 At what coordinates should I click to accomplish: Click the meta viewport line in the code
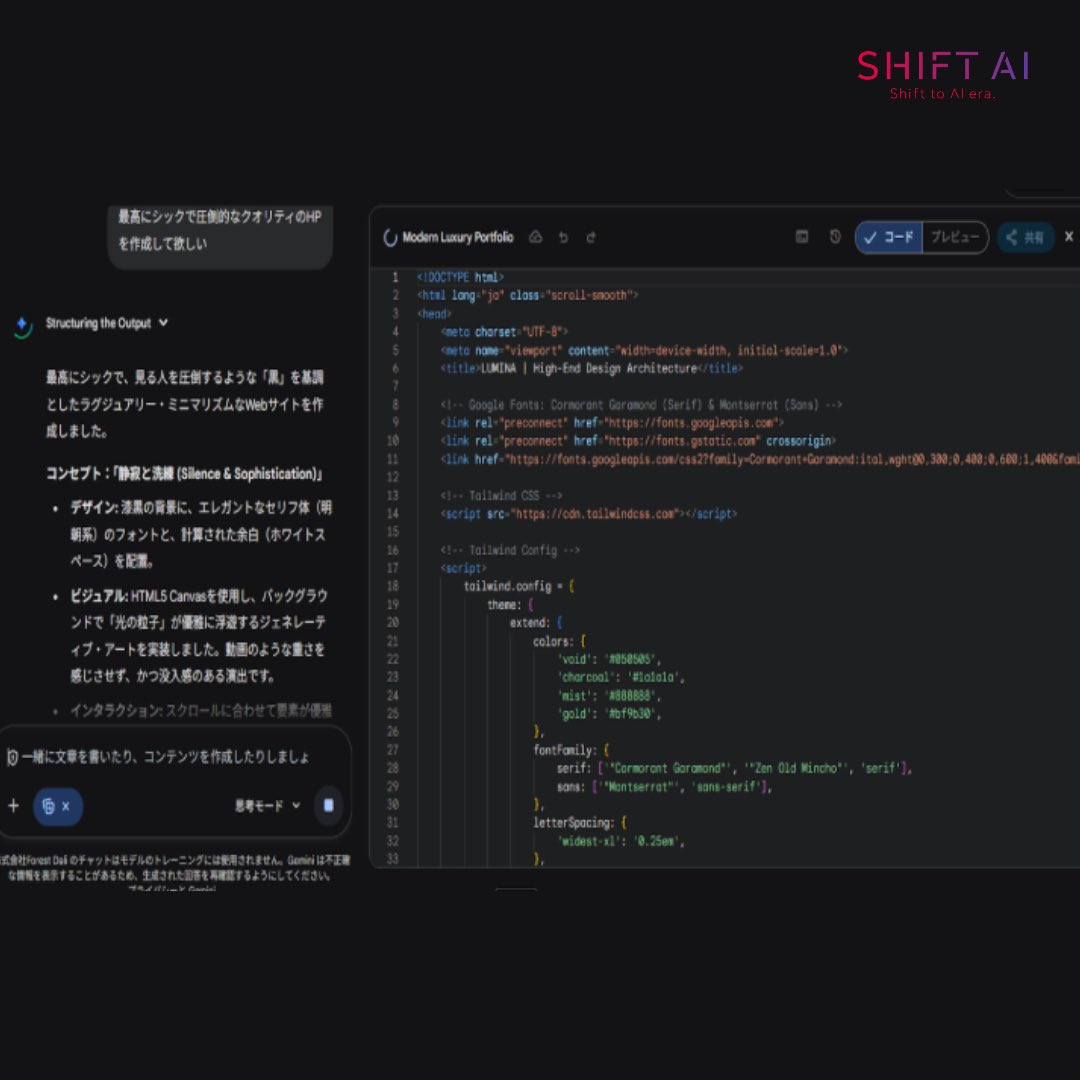click(644, 350)
